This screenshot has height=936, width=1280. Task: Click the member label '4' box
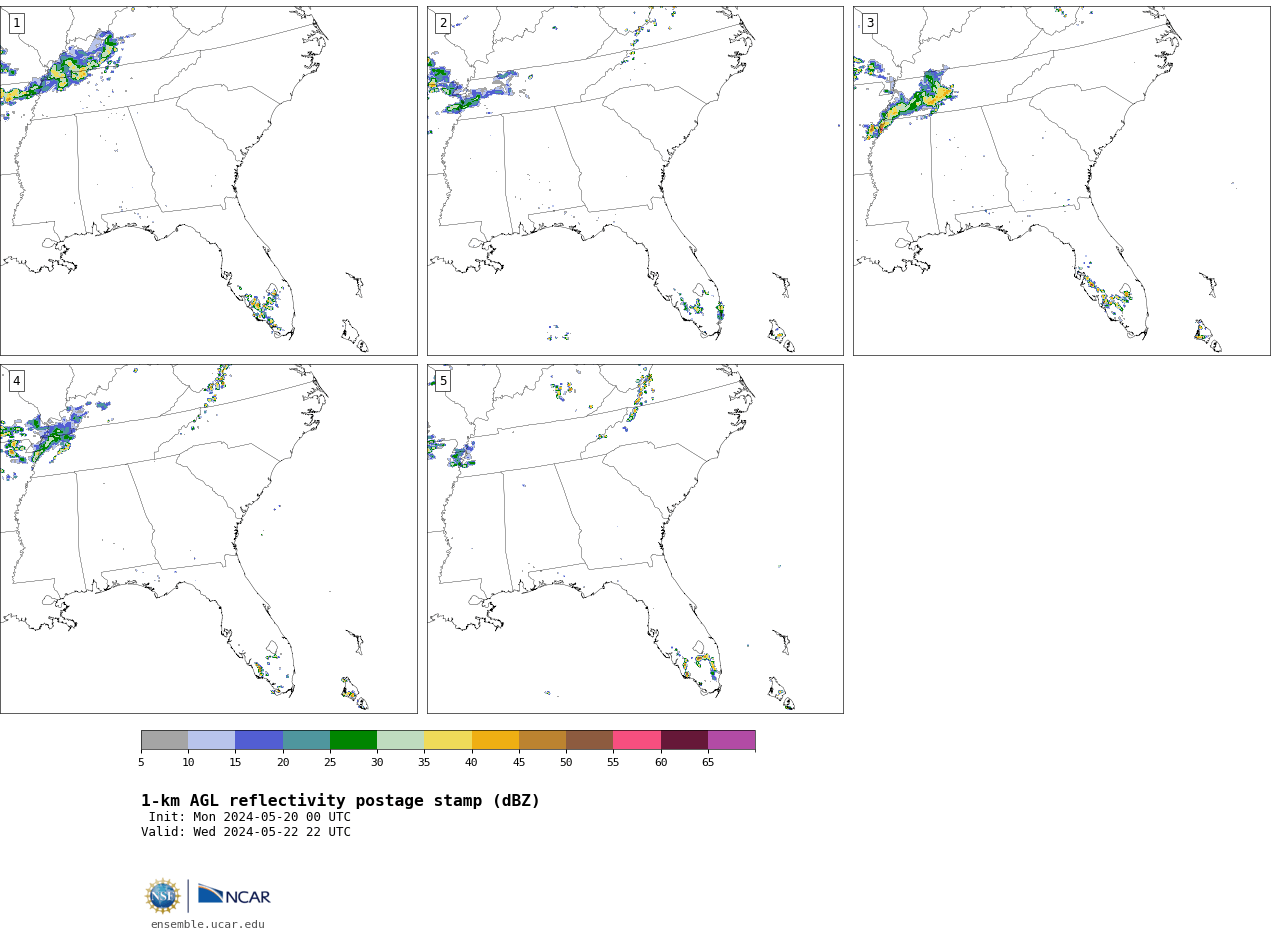click(x=16, y=381)
